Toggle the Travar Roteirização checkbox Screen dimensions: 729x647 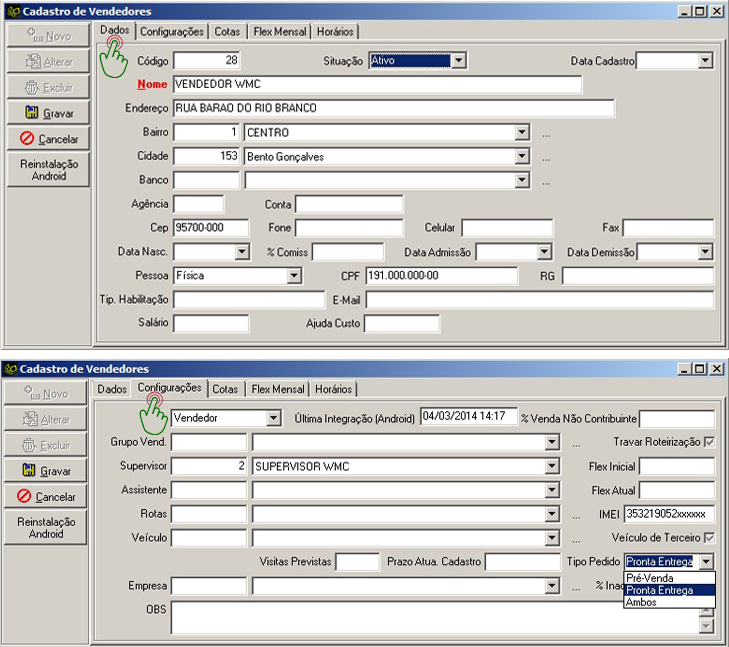[x=709, y=442]
